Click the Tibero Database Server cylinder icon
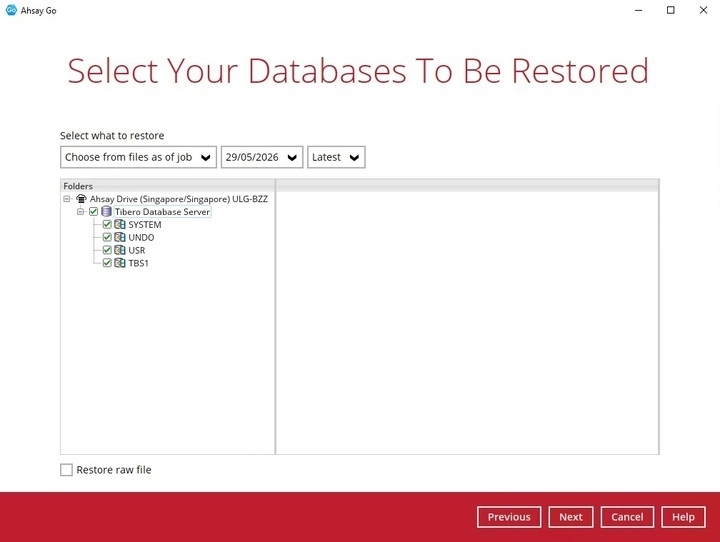The image size is (720, 542). [x=106, y=211]
